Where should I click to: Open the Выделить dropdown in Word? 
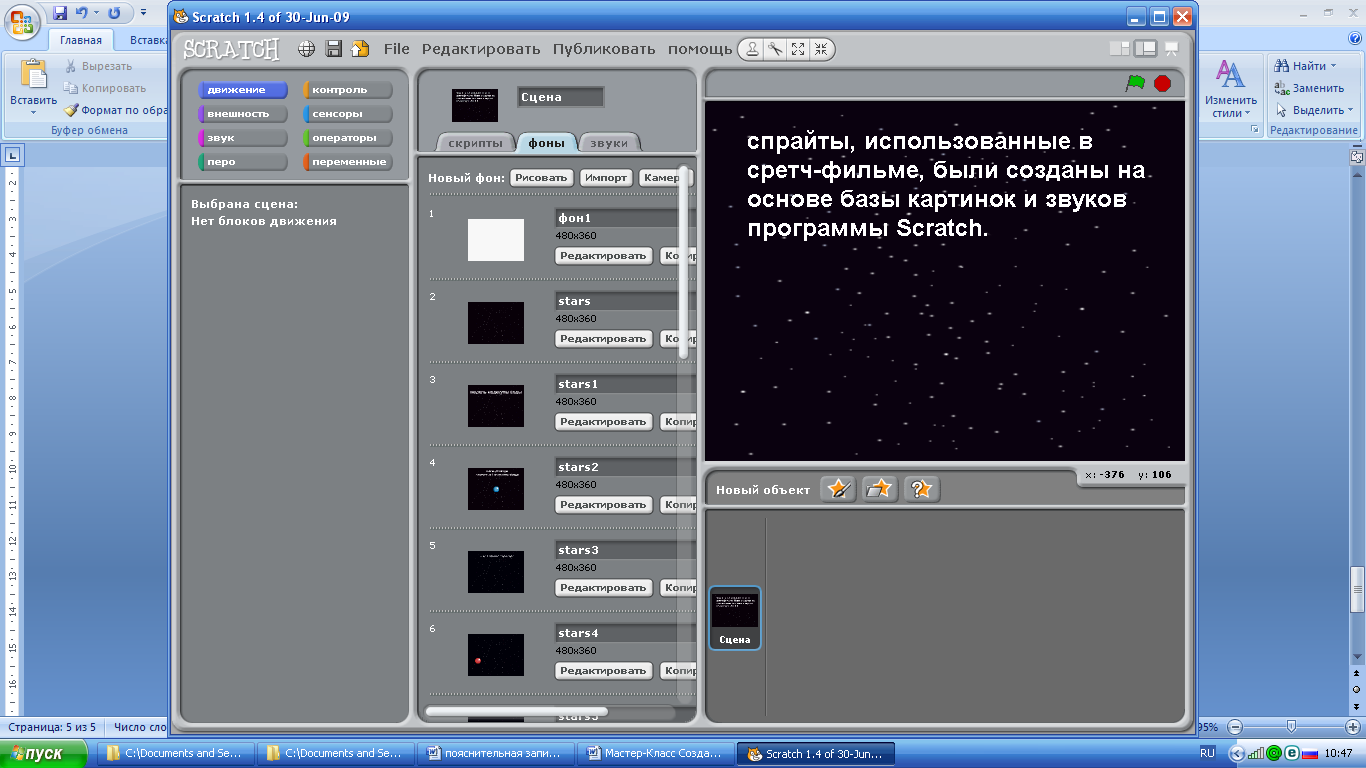1315,110
